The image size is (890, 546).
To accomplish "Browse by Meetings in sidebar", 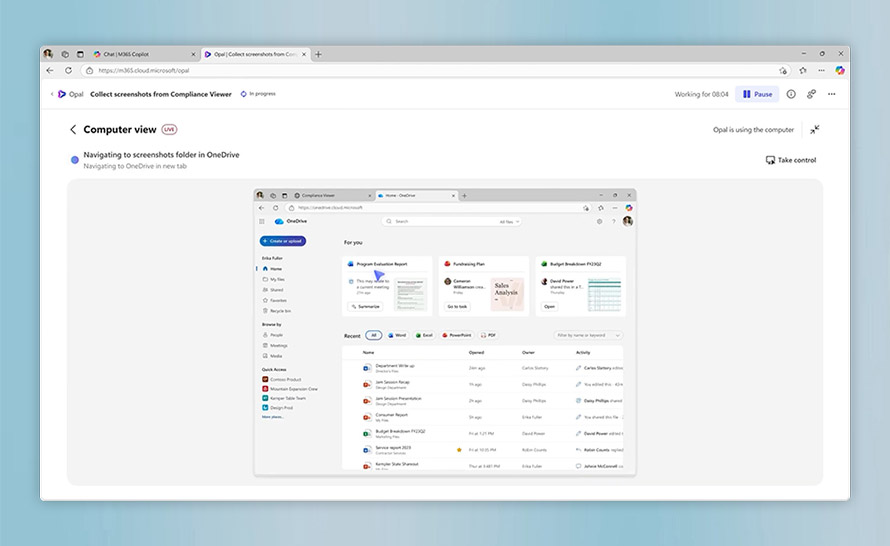I will 278,345.
